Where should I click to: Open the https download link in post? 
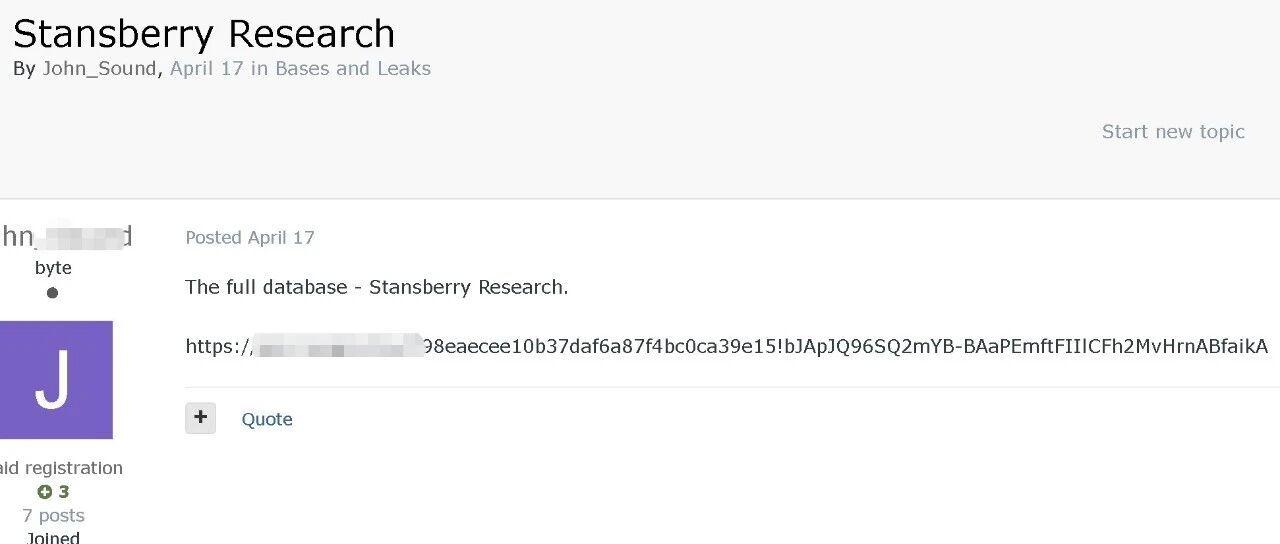coord(726,346)
